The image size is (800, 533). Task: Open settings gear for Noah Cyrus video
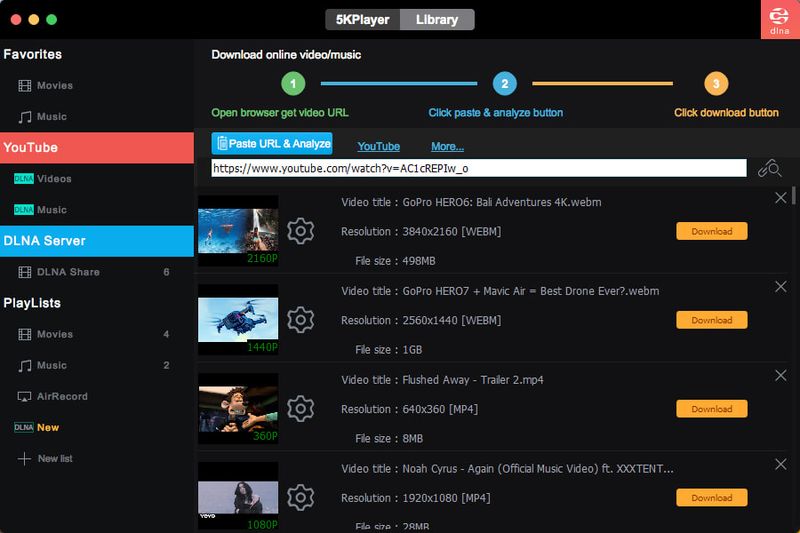[x=301, y=497]
